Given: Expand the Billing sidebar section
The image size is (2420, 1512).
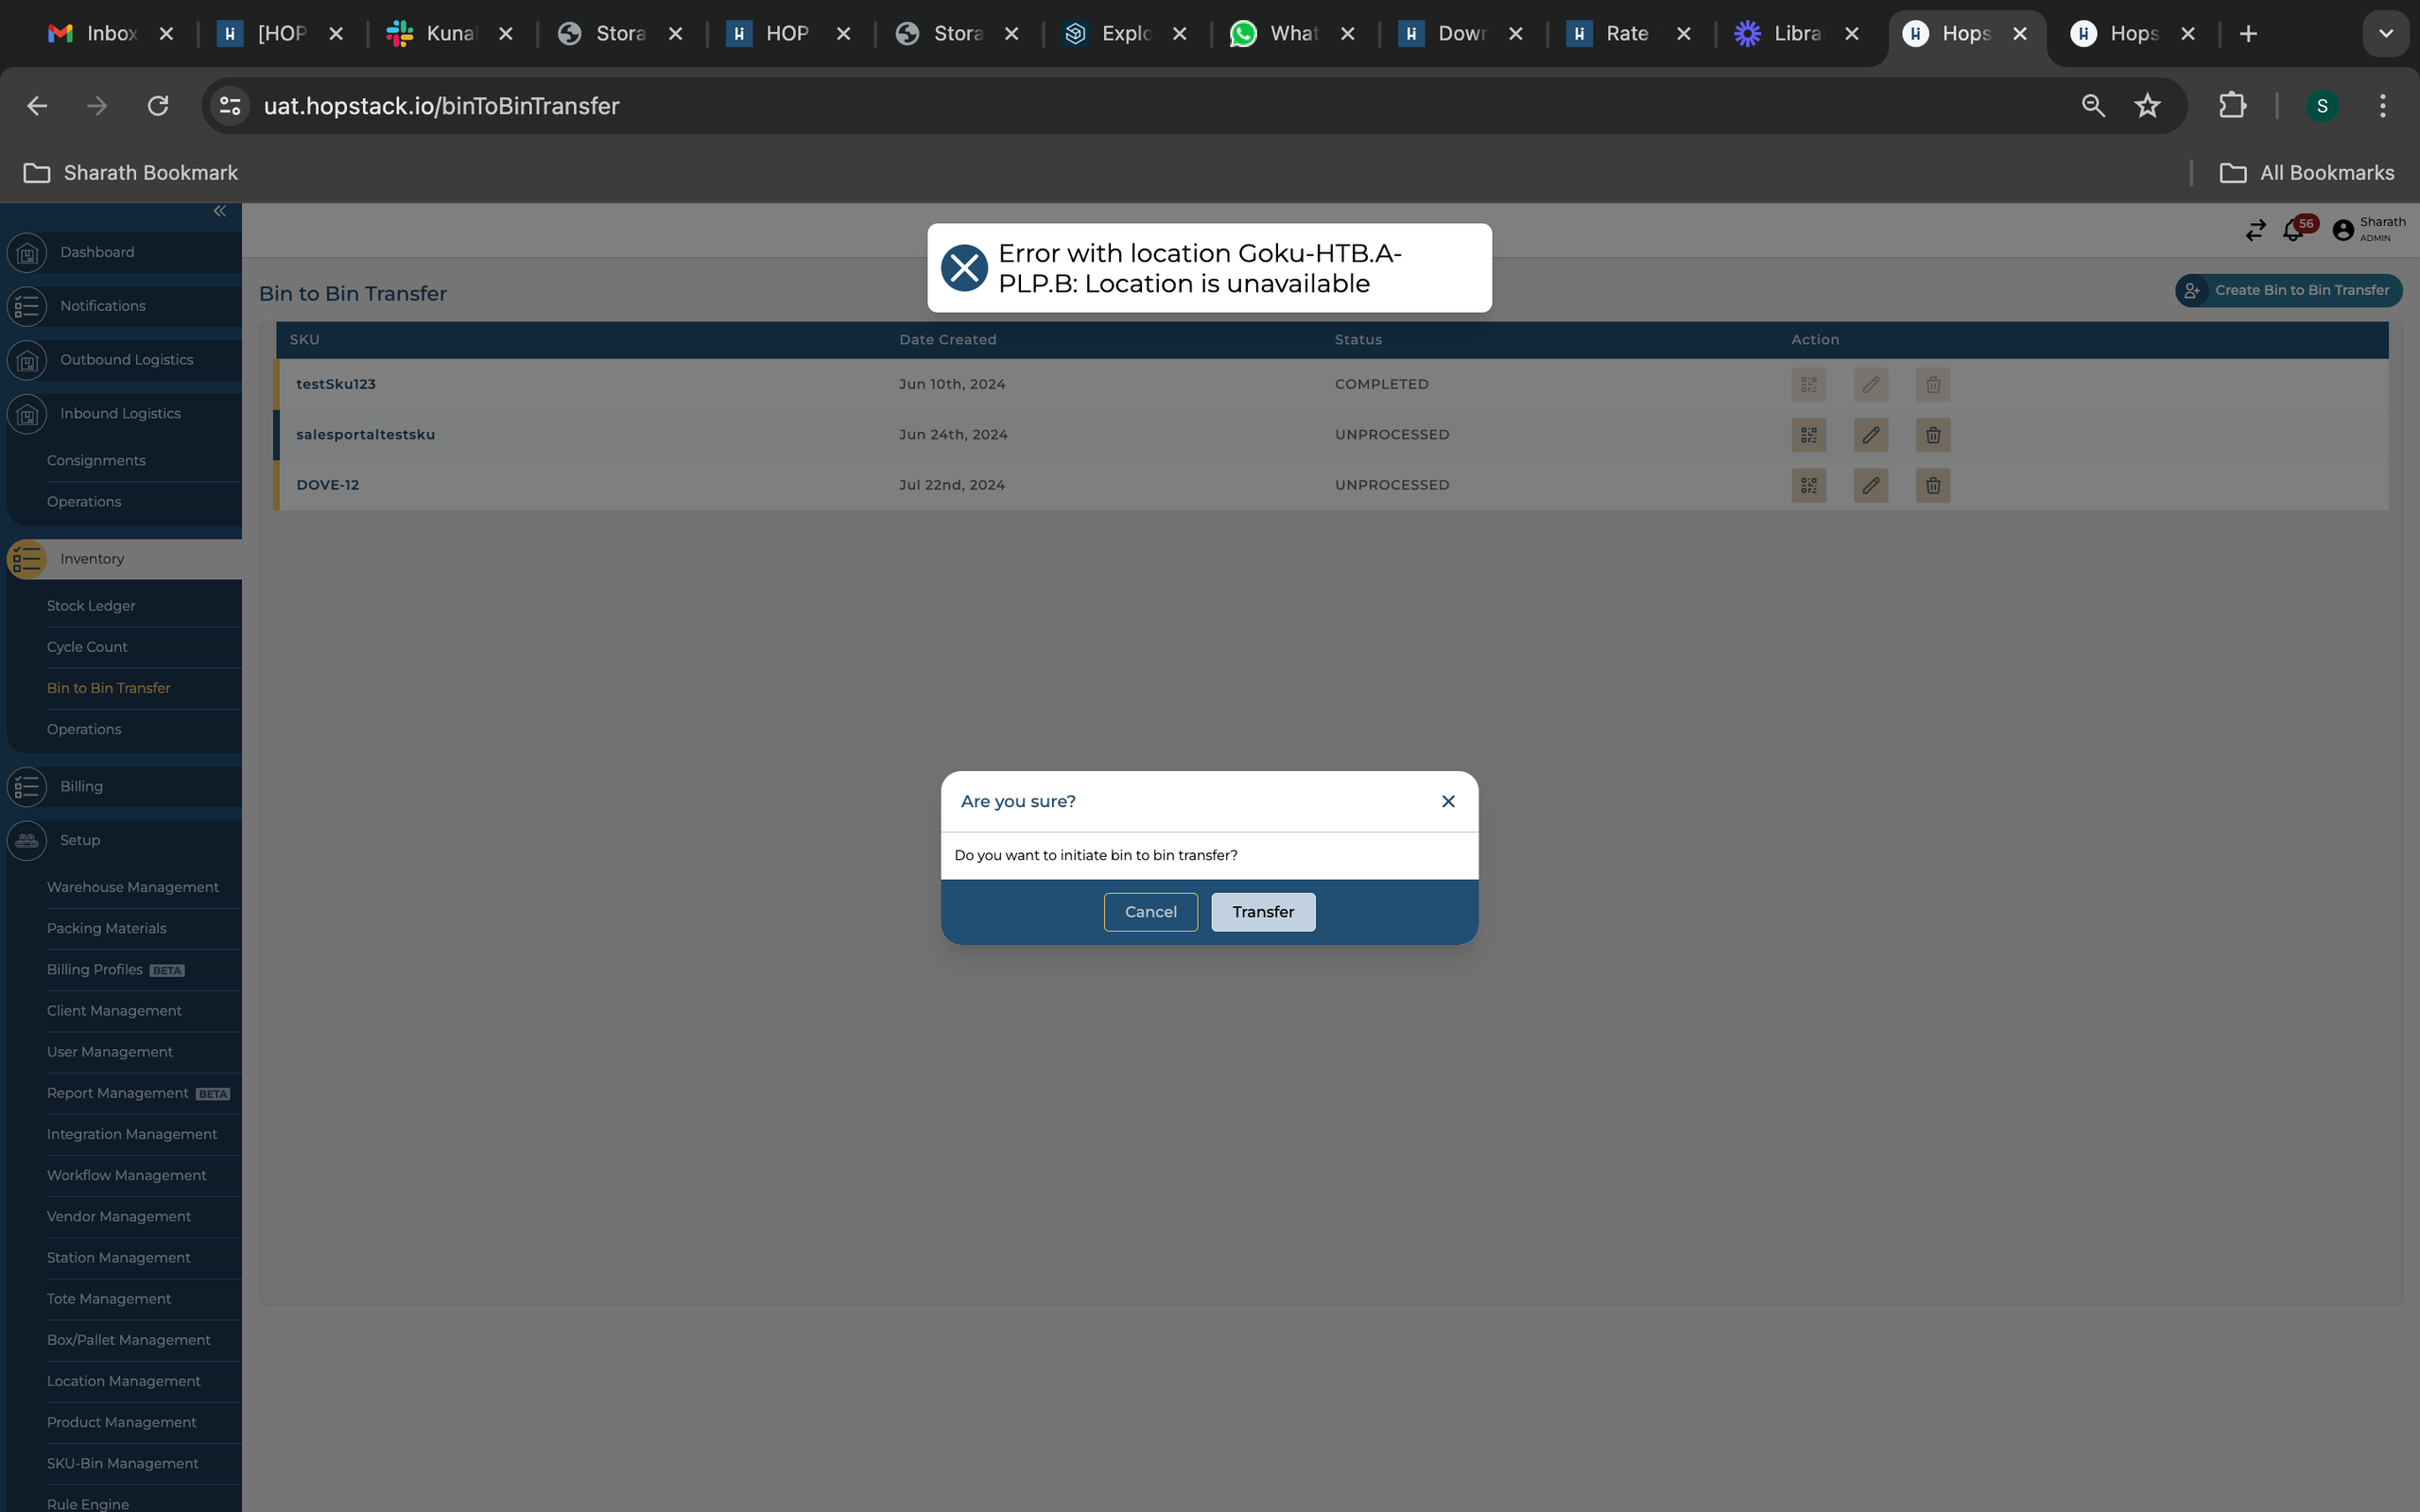Looking at the screenshot, I should [81, 787].
